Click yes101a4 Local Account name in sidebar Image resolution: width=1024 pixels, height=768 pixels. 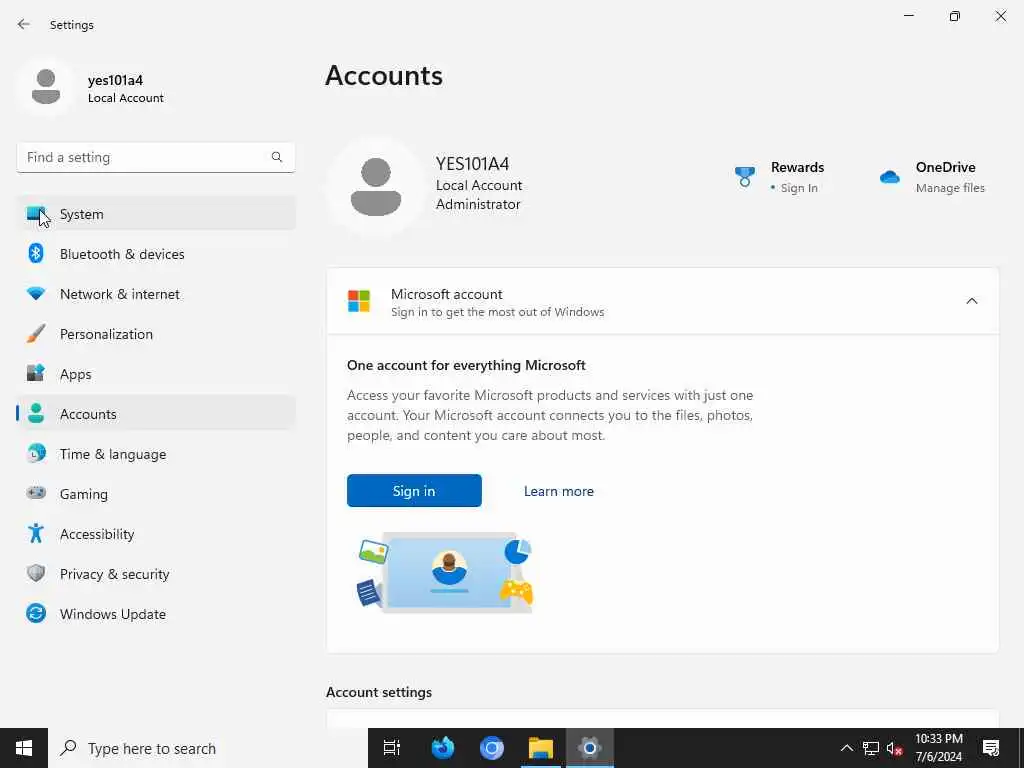click(x=125, y=88)
